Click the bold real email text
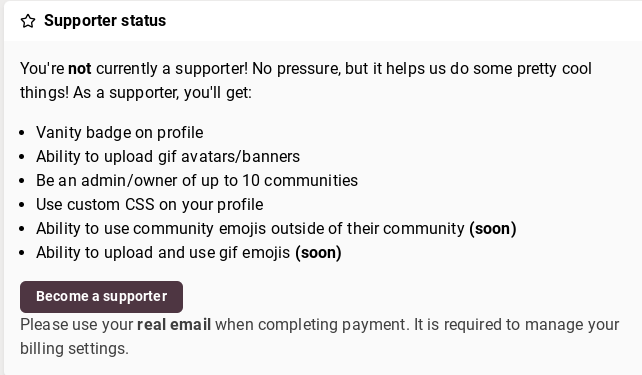The image size is (642, 375). (x=174, y=325)
